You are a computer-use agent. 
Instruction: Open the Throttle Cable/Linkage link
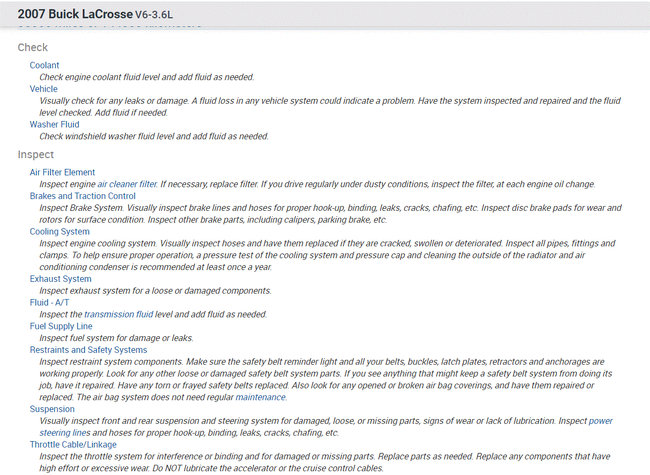pyautogui.click(x=73, y=444)
